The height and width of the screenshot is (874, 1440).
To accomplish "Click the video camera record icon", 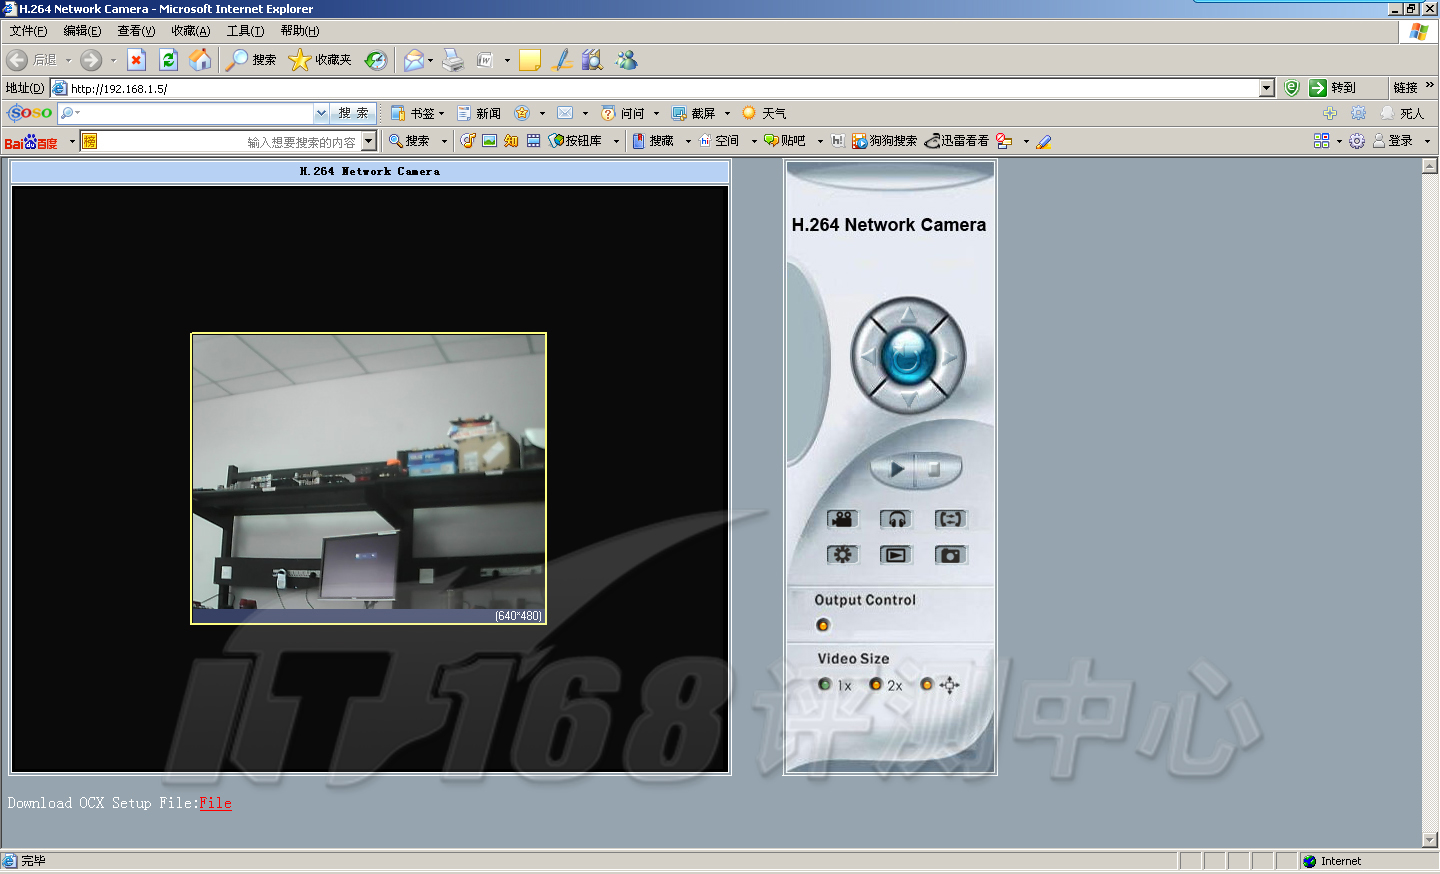I will 842,519.
